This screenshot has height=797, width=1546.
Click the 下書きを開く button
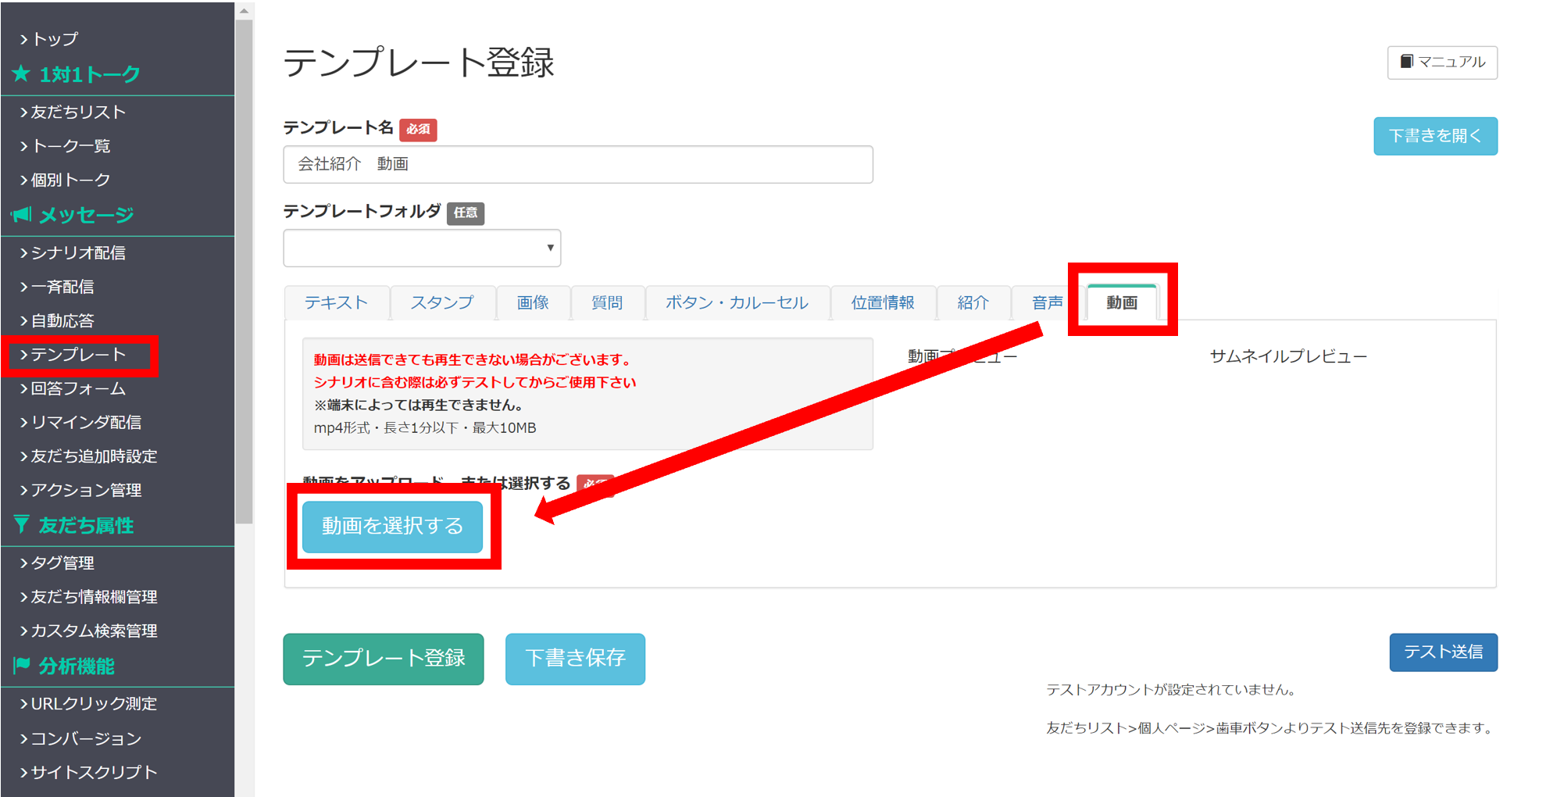[1435, 136]
